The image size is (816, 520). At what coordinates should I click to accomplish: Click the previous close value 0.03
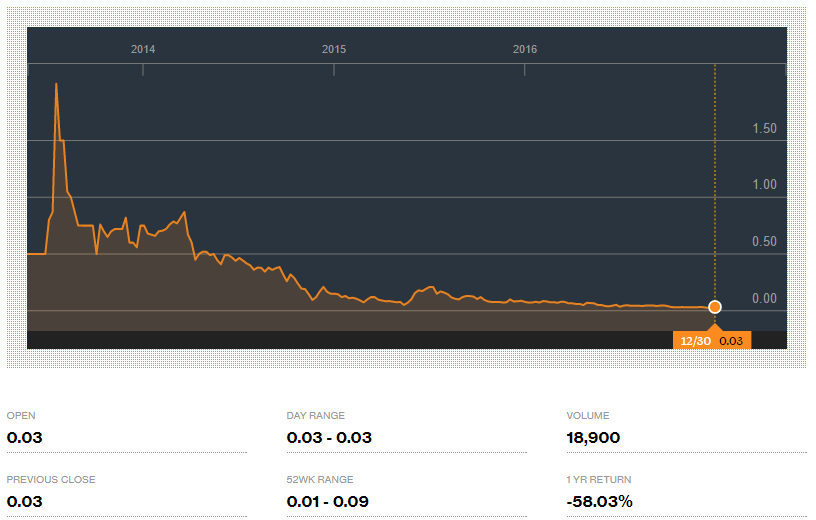pyautogui.click(x=24, y=501)
